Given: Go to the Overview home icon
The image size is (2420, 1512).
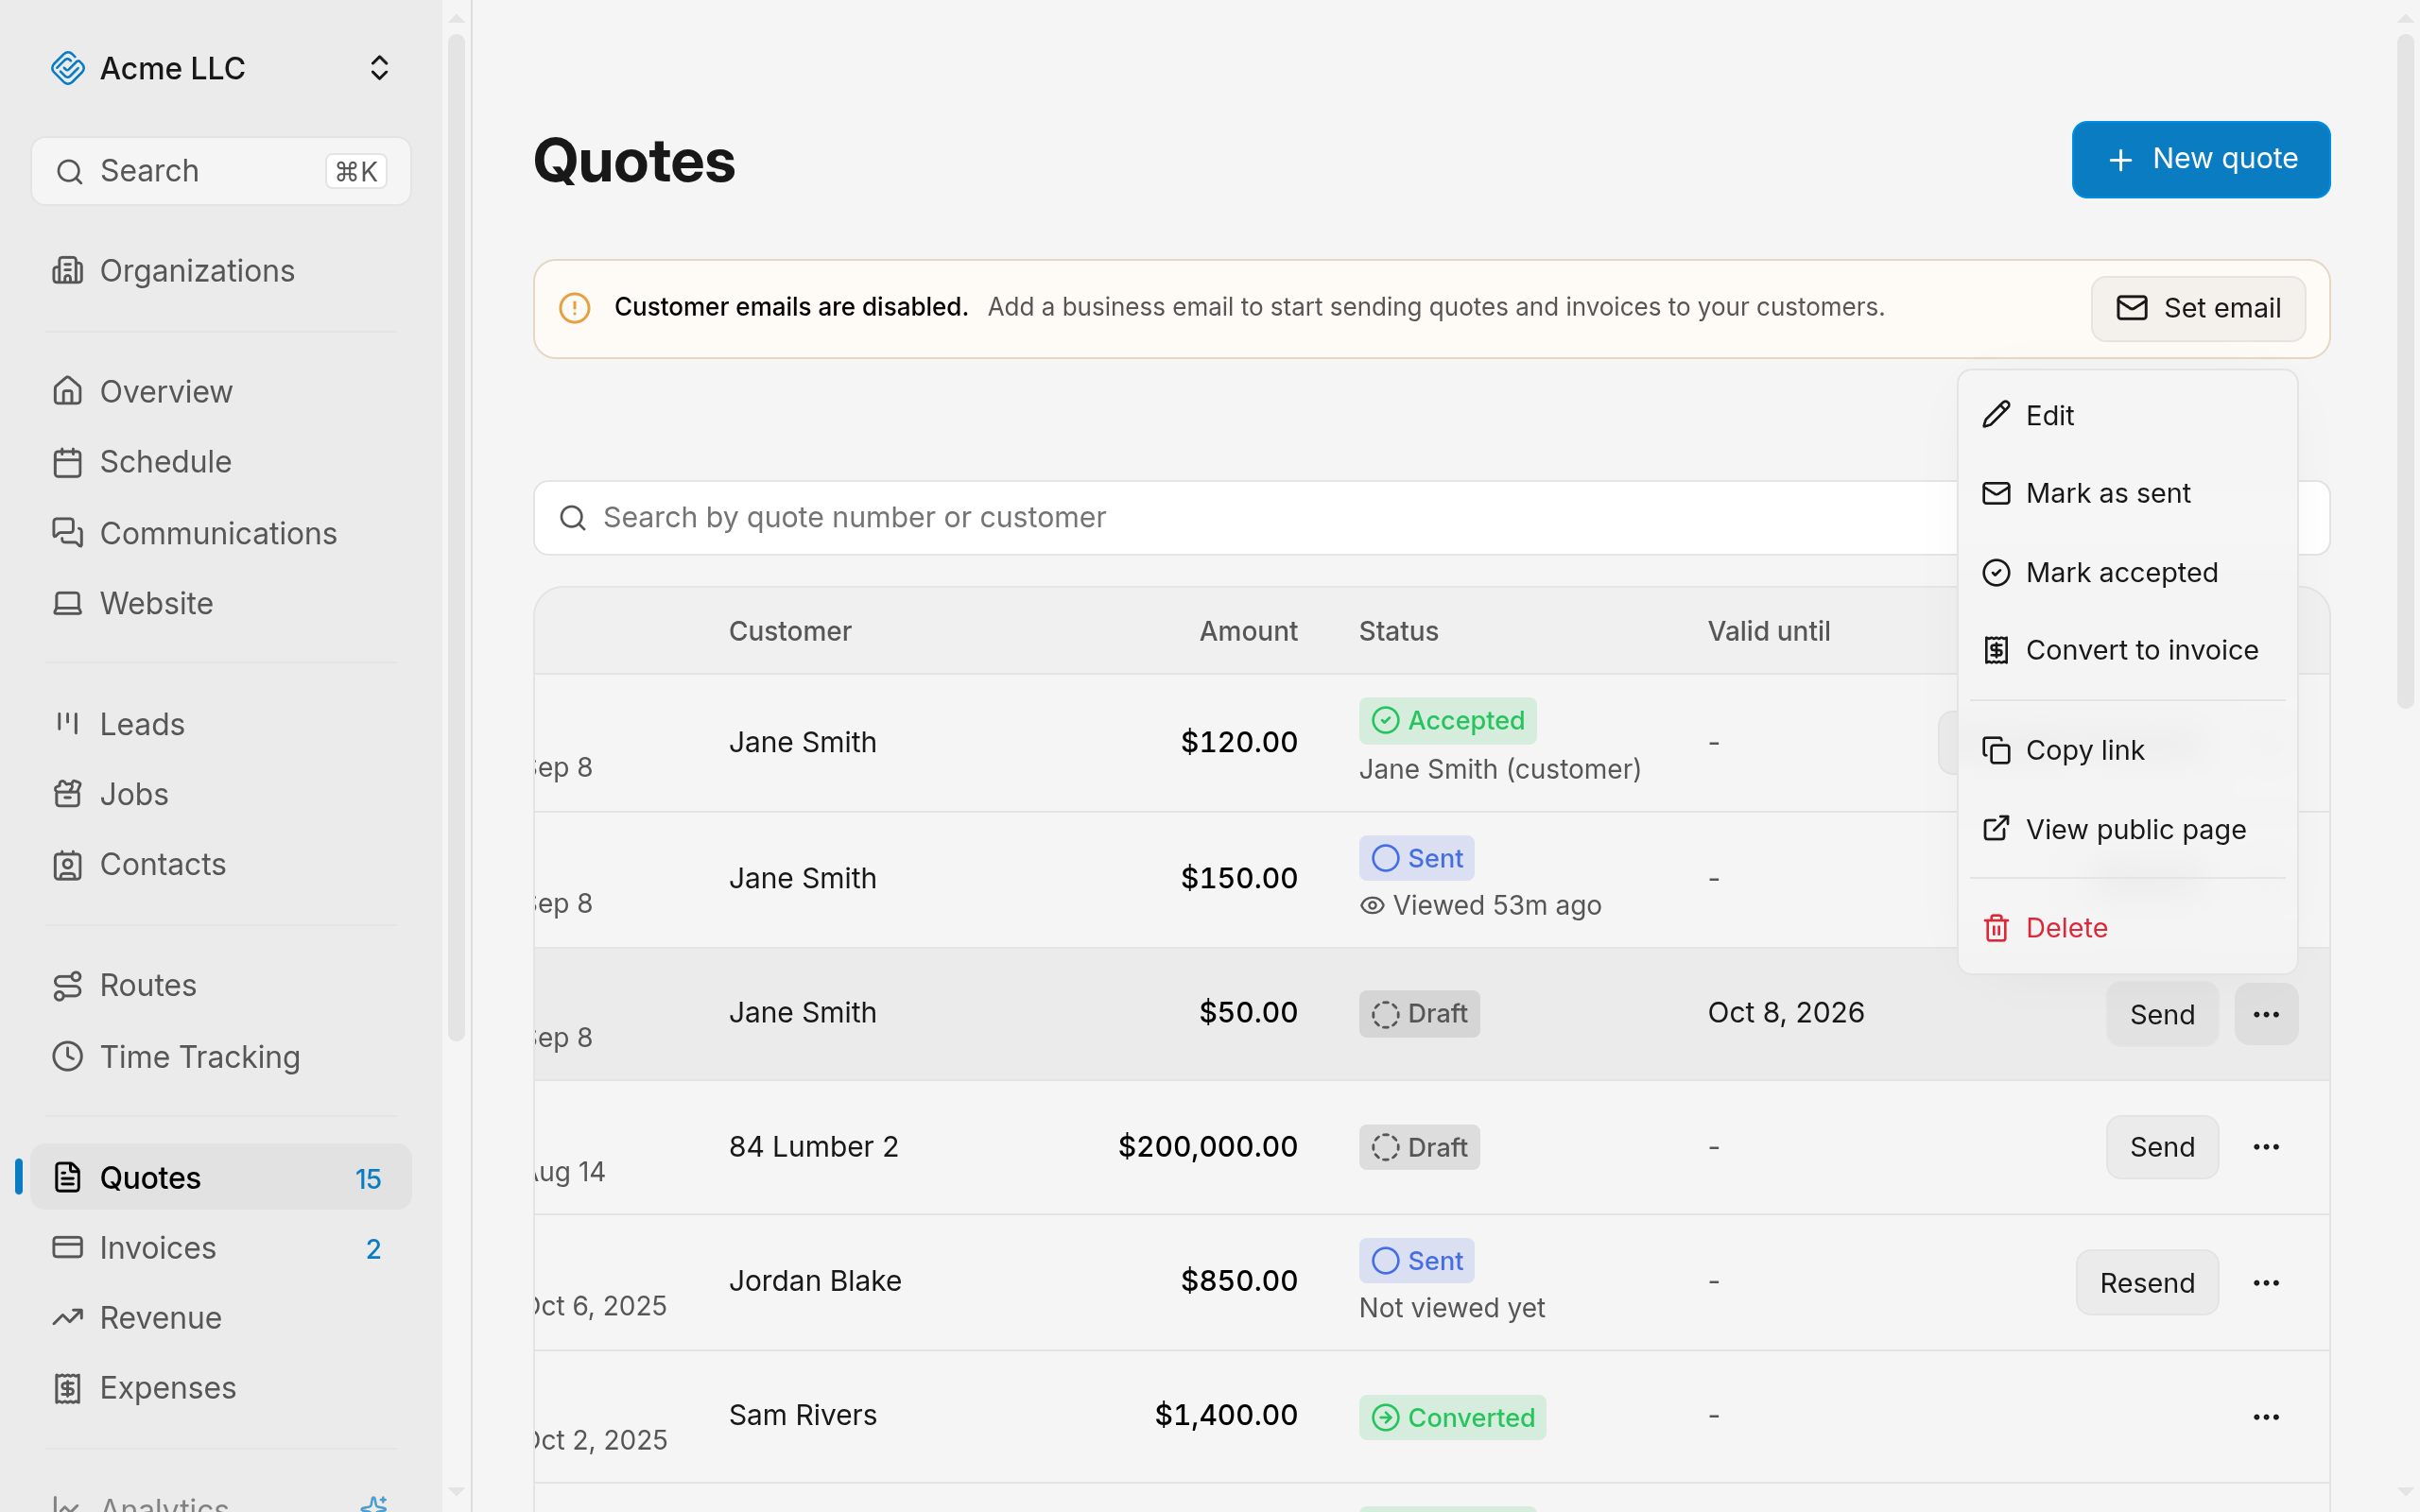Looking at the screenshot, I should [x=67, y=391].
